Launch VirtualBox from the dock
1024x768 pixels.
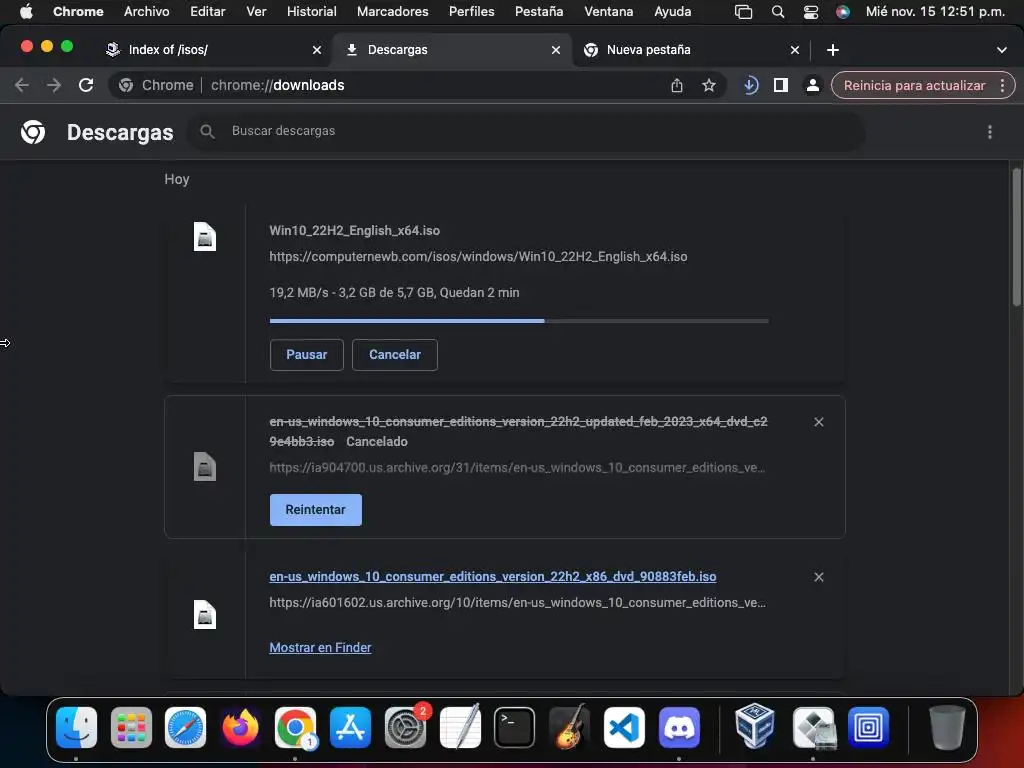(x=755, y=727)
